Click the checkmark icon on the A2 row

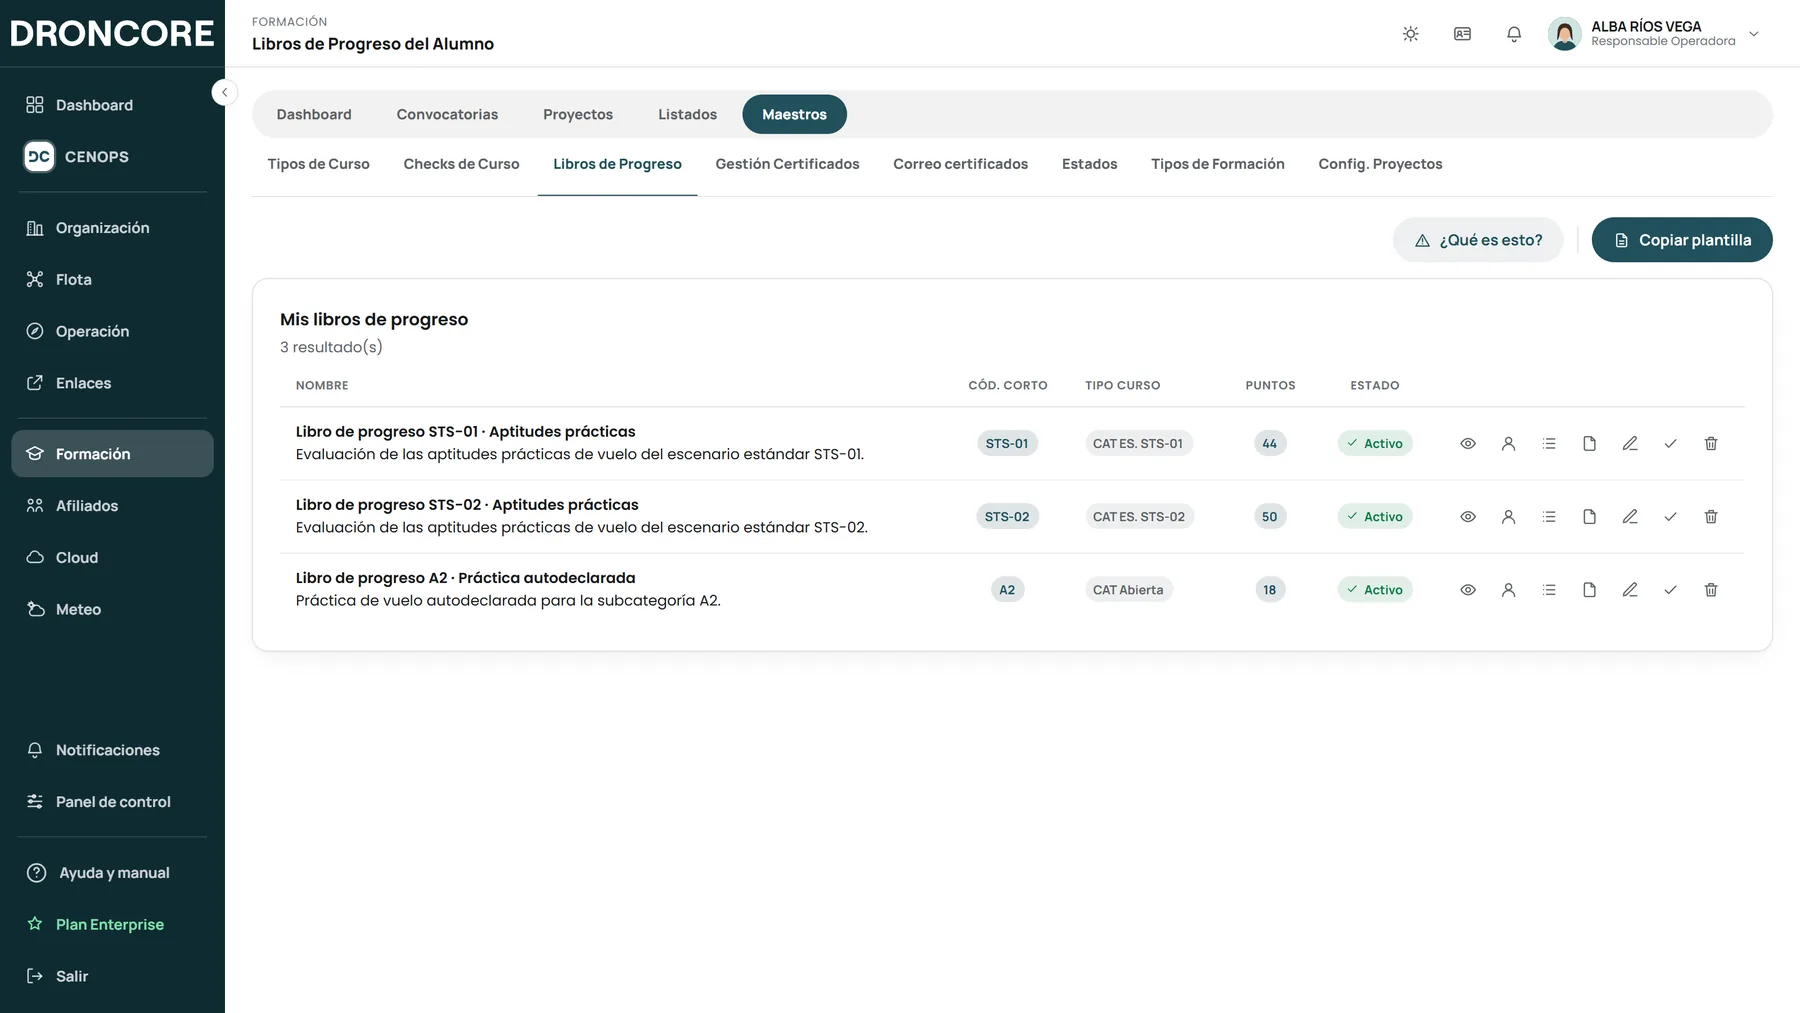click(x=1670, y=589)
